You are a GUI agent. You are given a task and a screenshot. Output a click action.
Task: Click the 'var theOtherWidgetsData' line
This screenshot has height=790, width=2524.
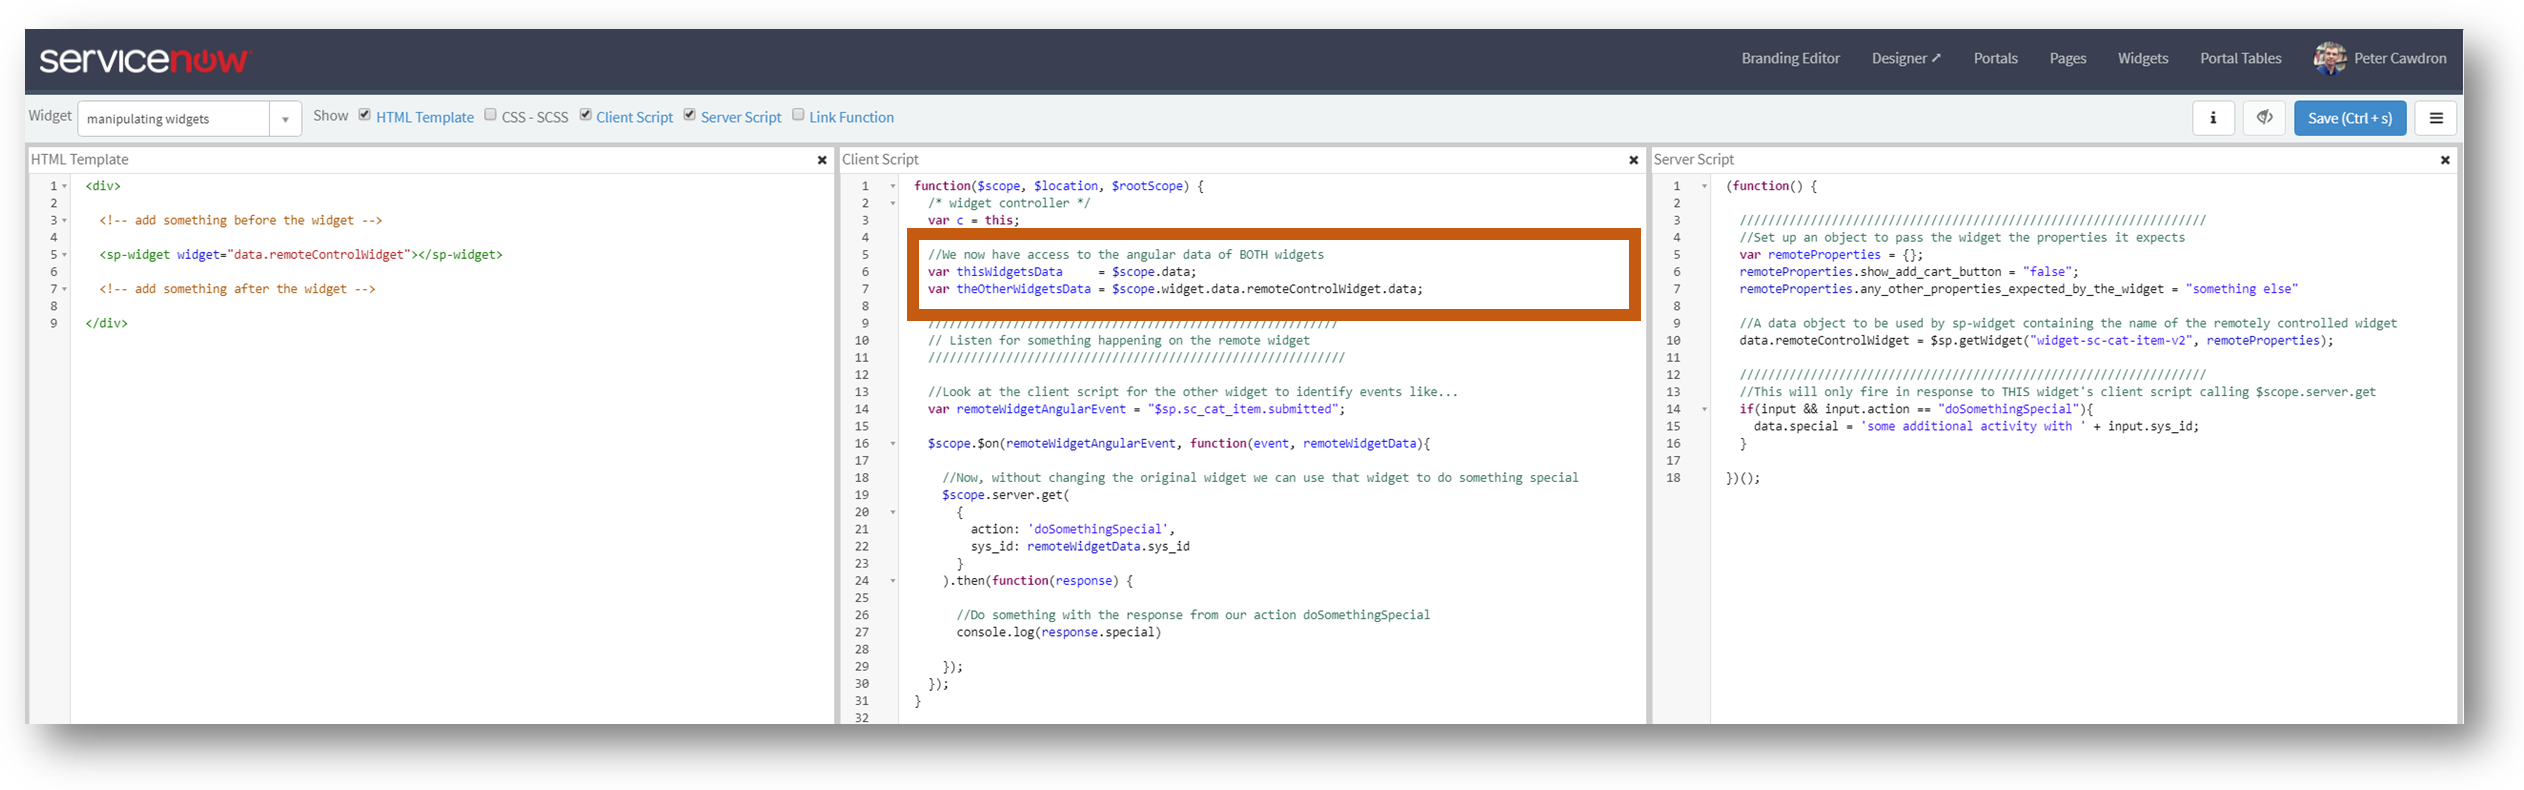click(x=1175, y=289)
